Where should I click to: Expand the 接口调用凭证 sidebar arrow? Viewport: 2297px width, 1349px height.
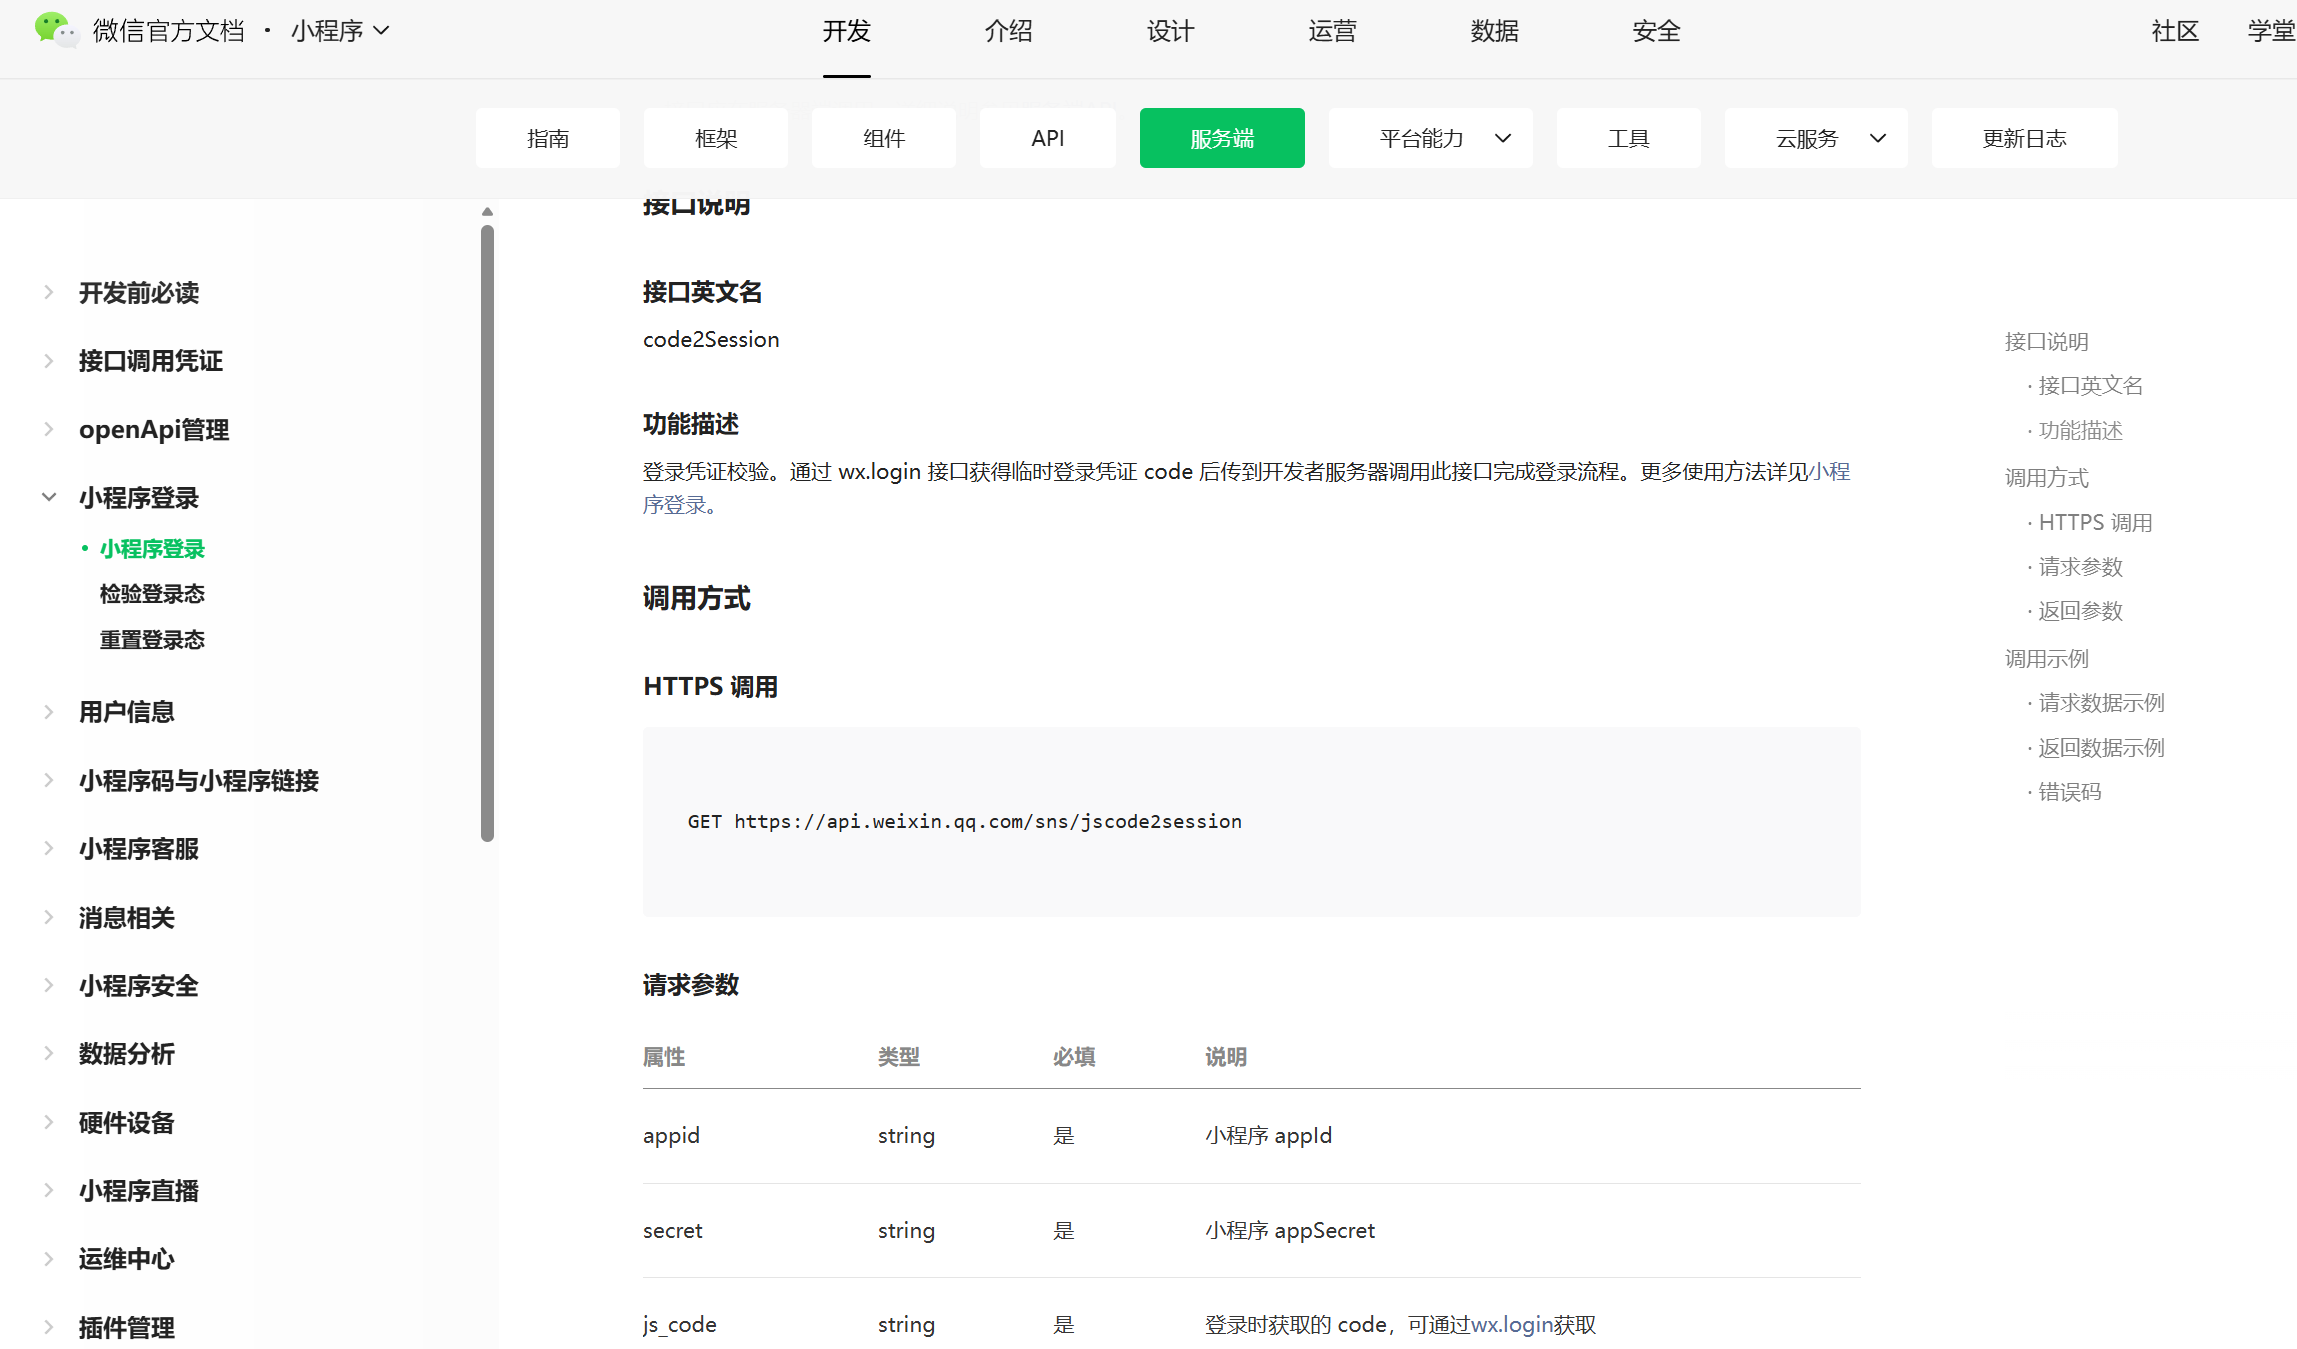(48, 361)
